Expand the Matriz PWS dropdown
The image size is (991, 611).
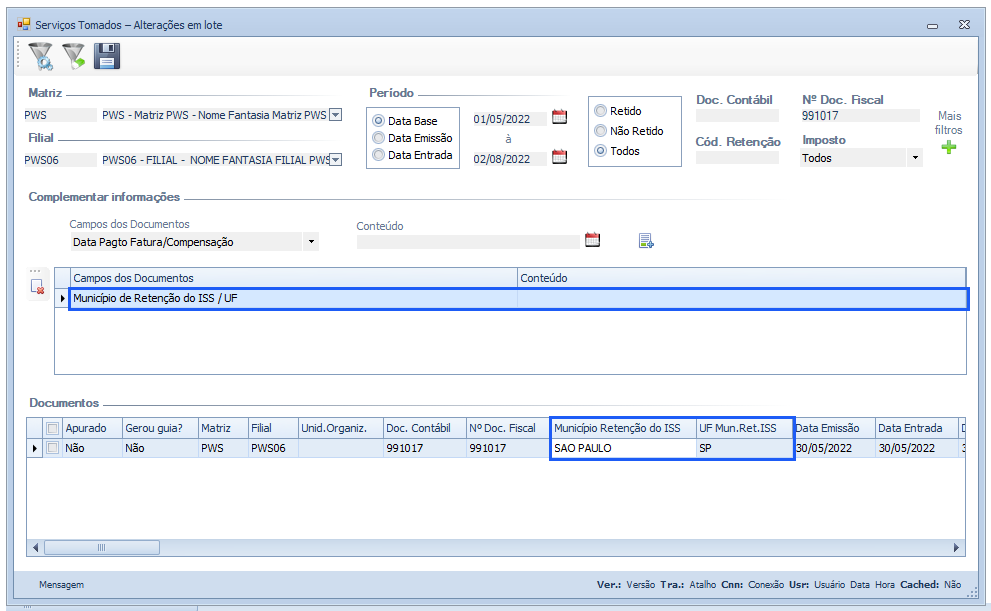click(x=335, y=115)
